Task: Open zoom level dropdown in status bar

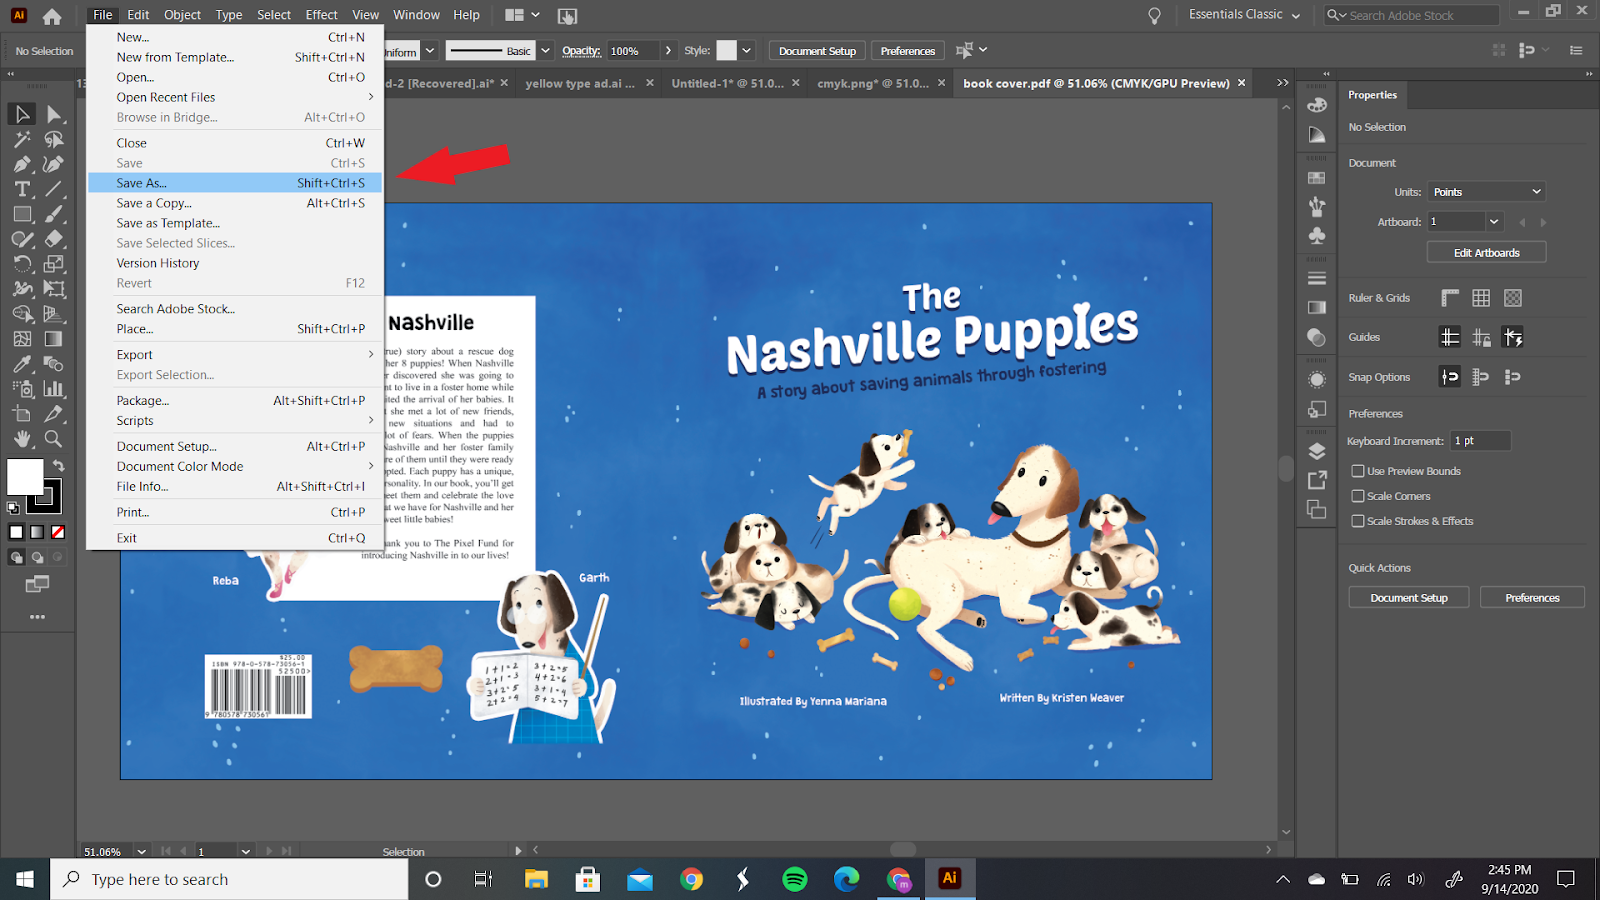Action: point(141,852)
